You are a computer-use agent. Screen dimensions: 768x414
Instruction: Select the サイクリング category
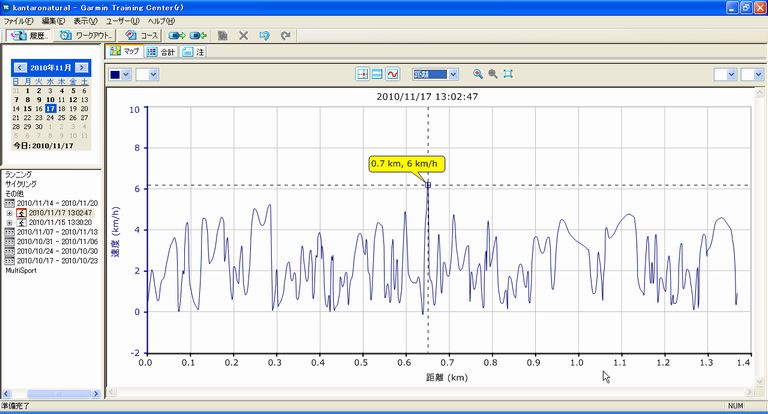pyautogui.click(x=21, y=184)
